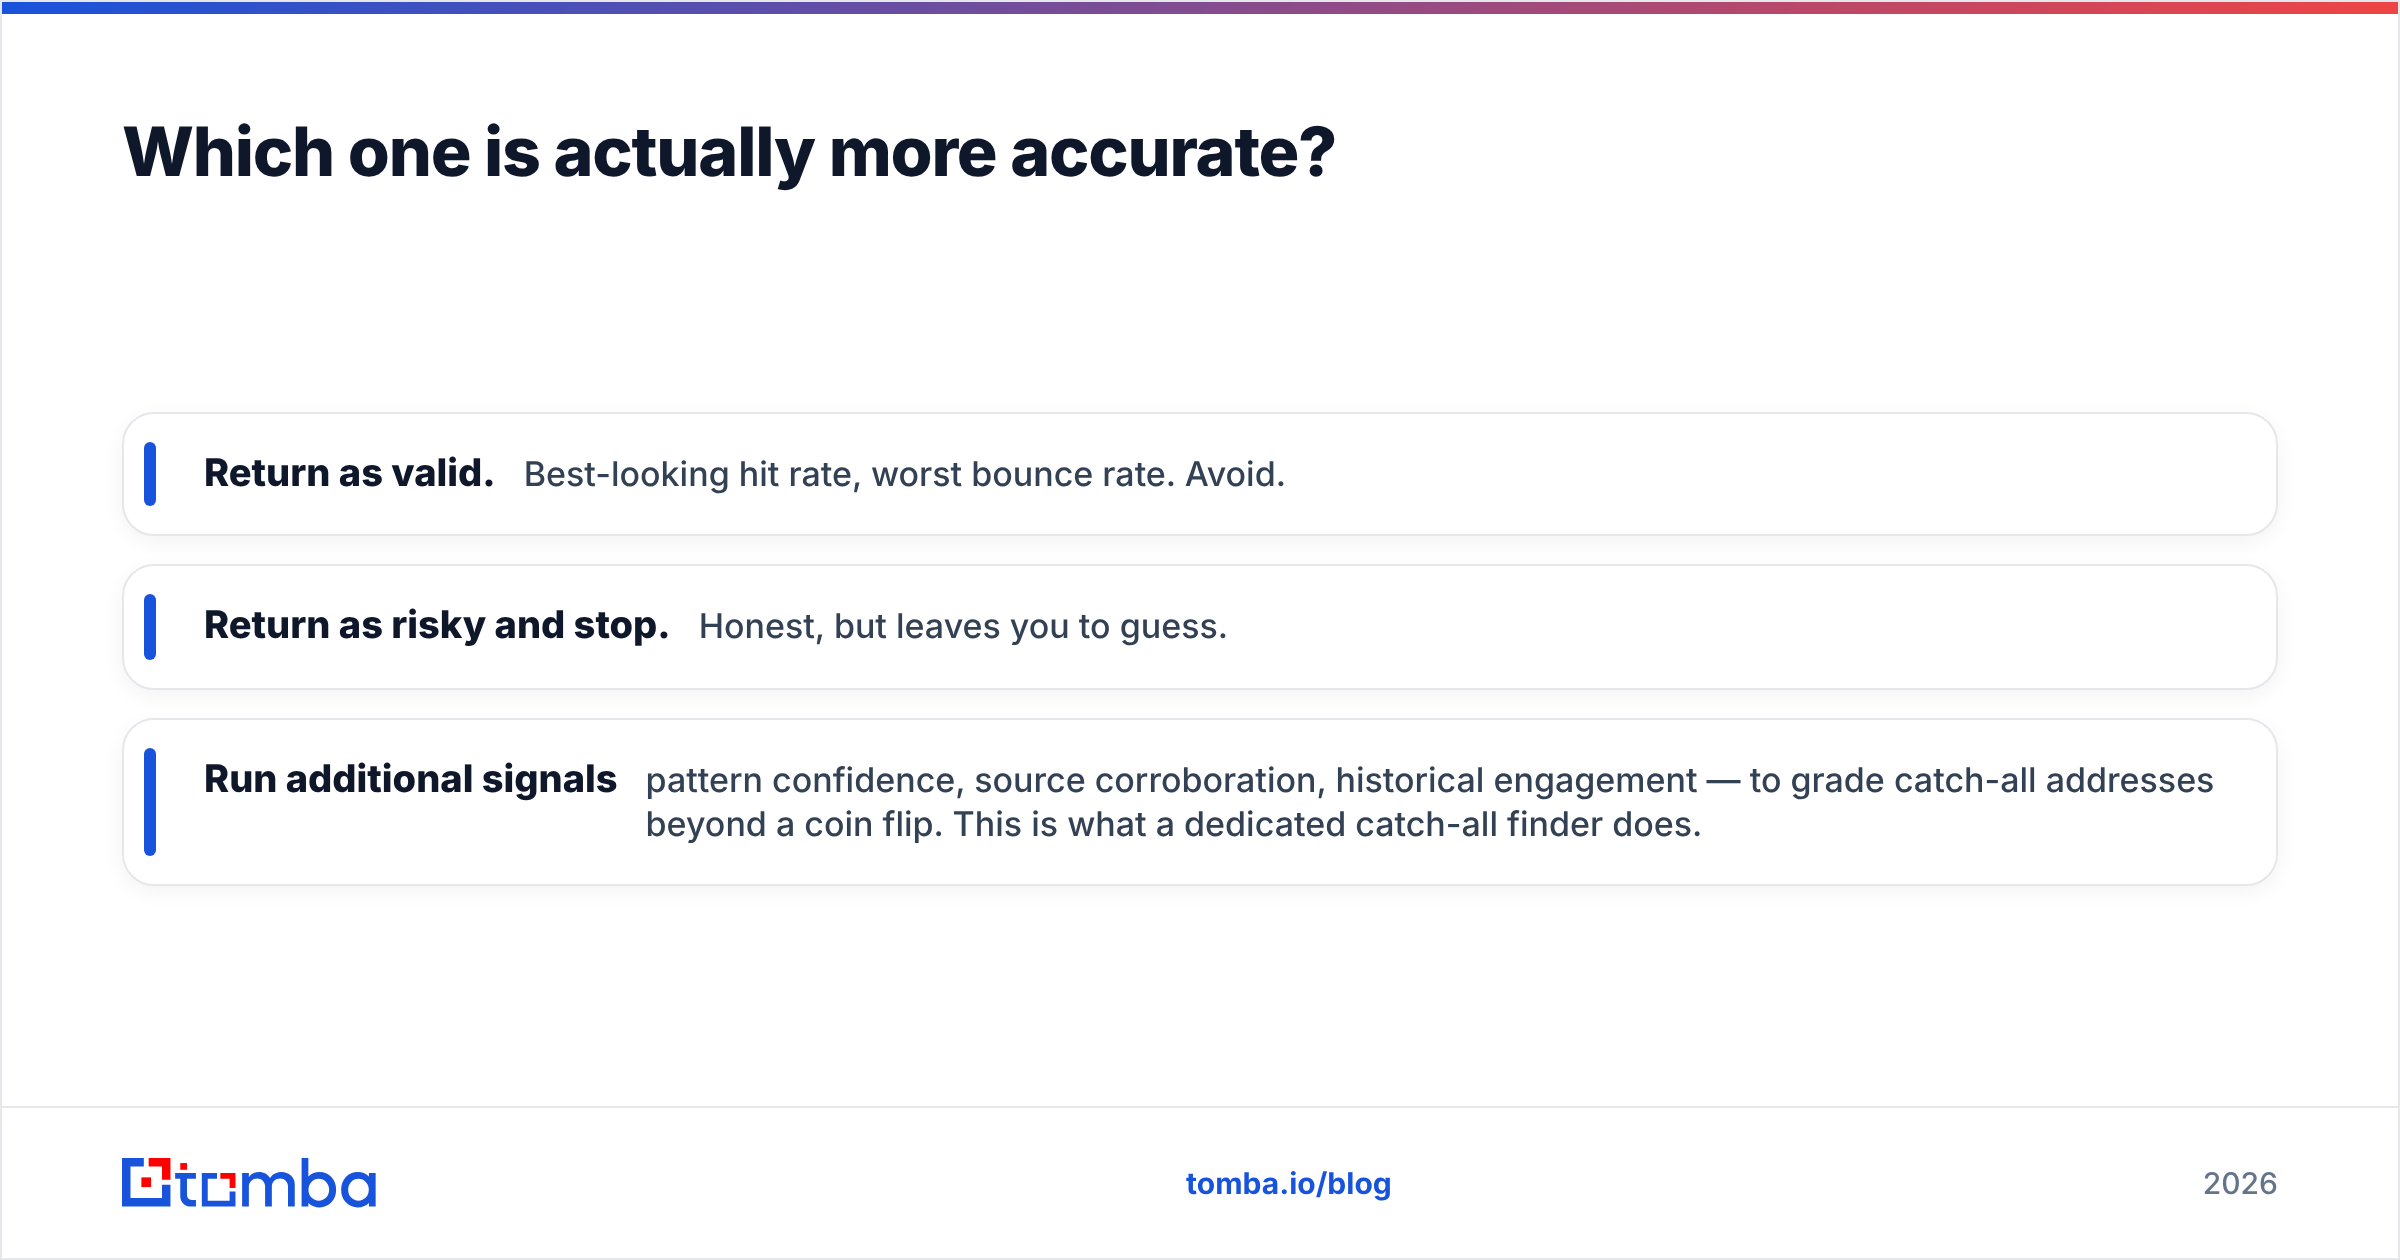Open the tomba.io/blog link

1288,1184
